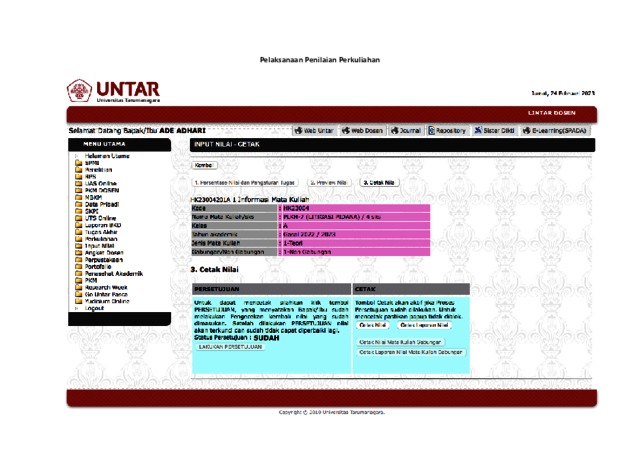Select the Cetak Nilai step tab
Screen dimensions: 640x452
(378, 183)
